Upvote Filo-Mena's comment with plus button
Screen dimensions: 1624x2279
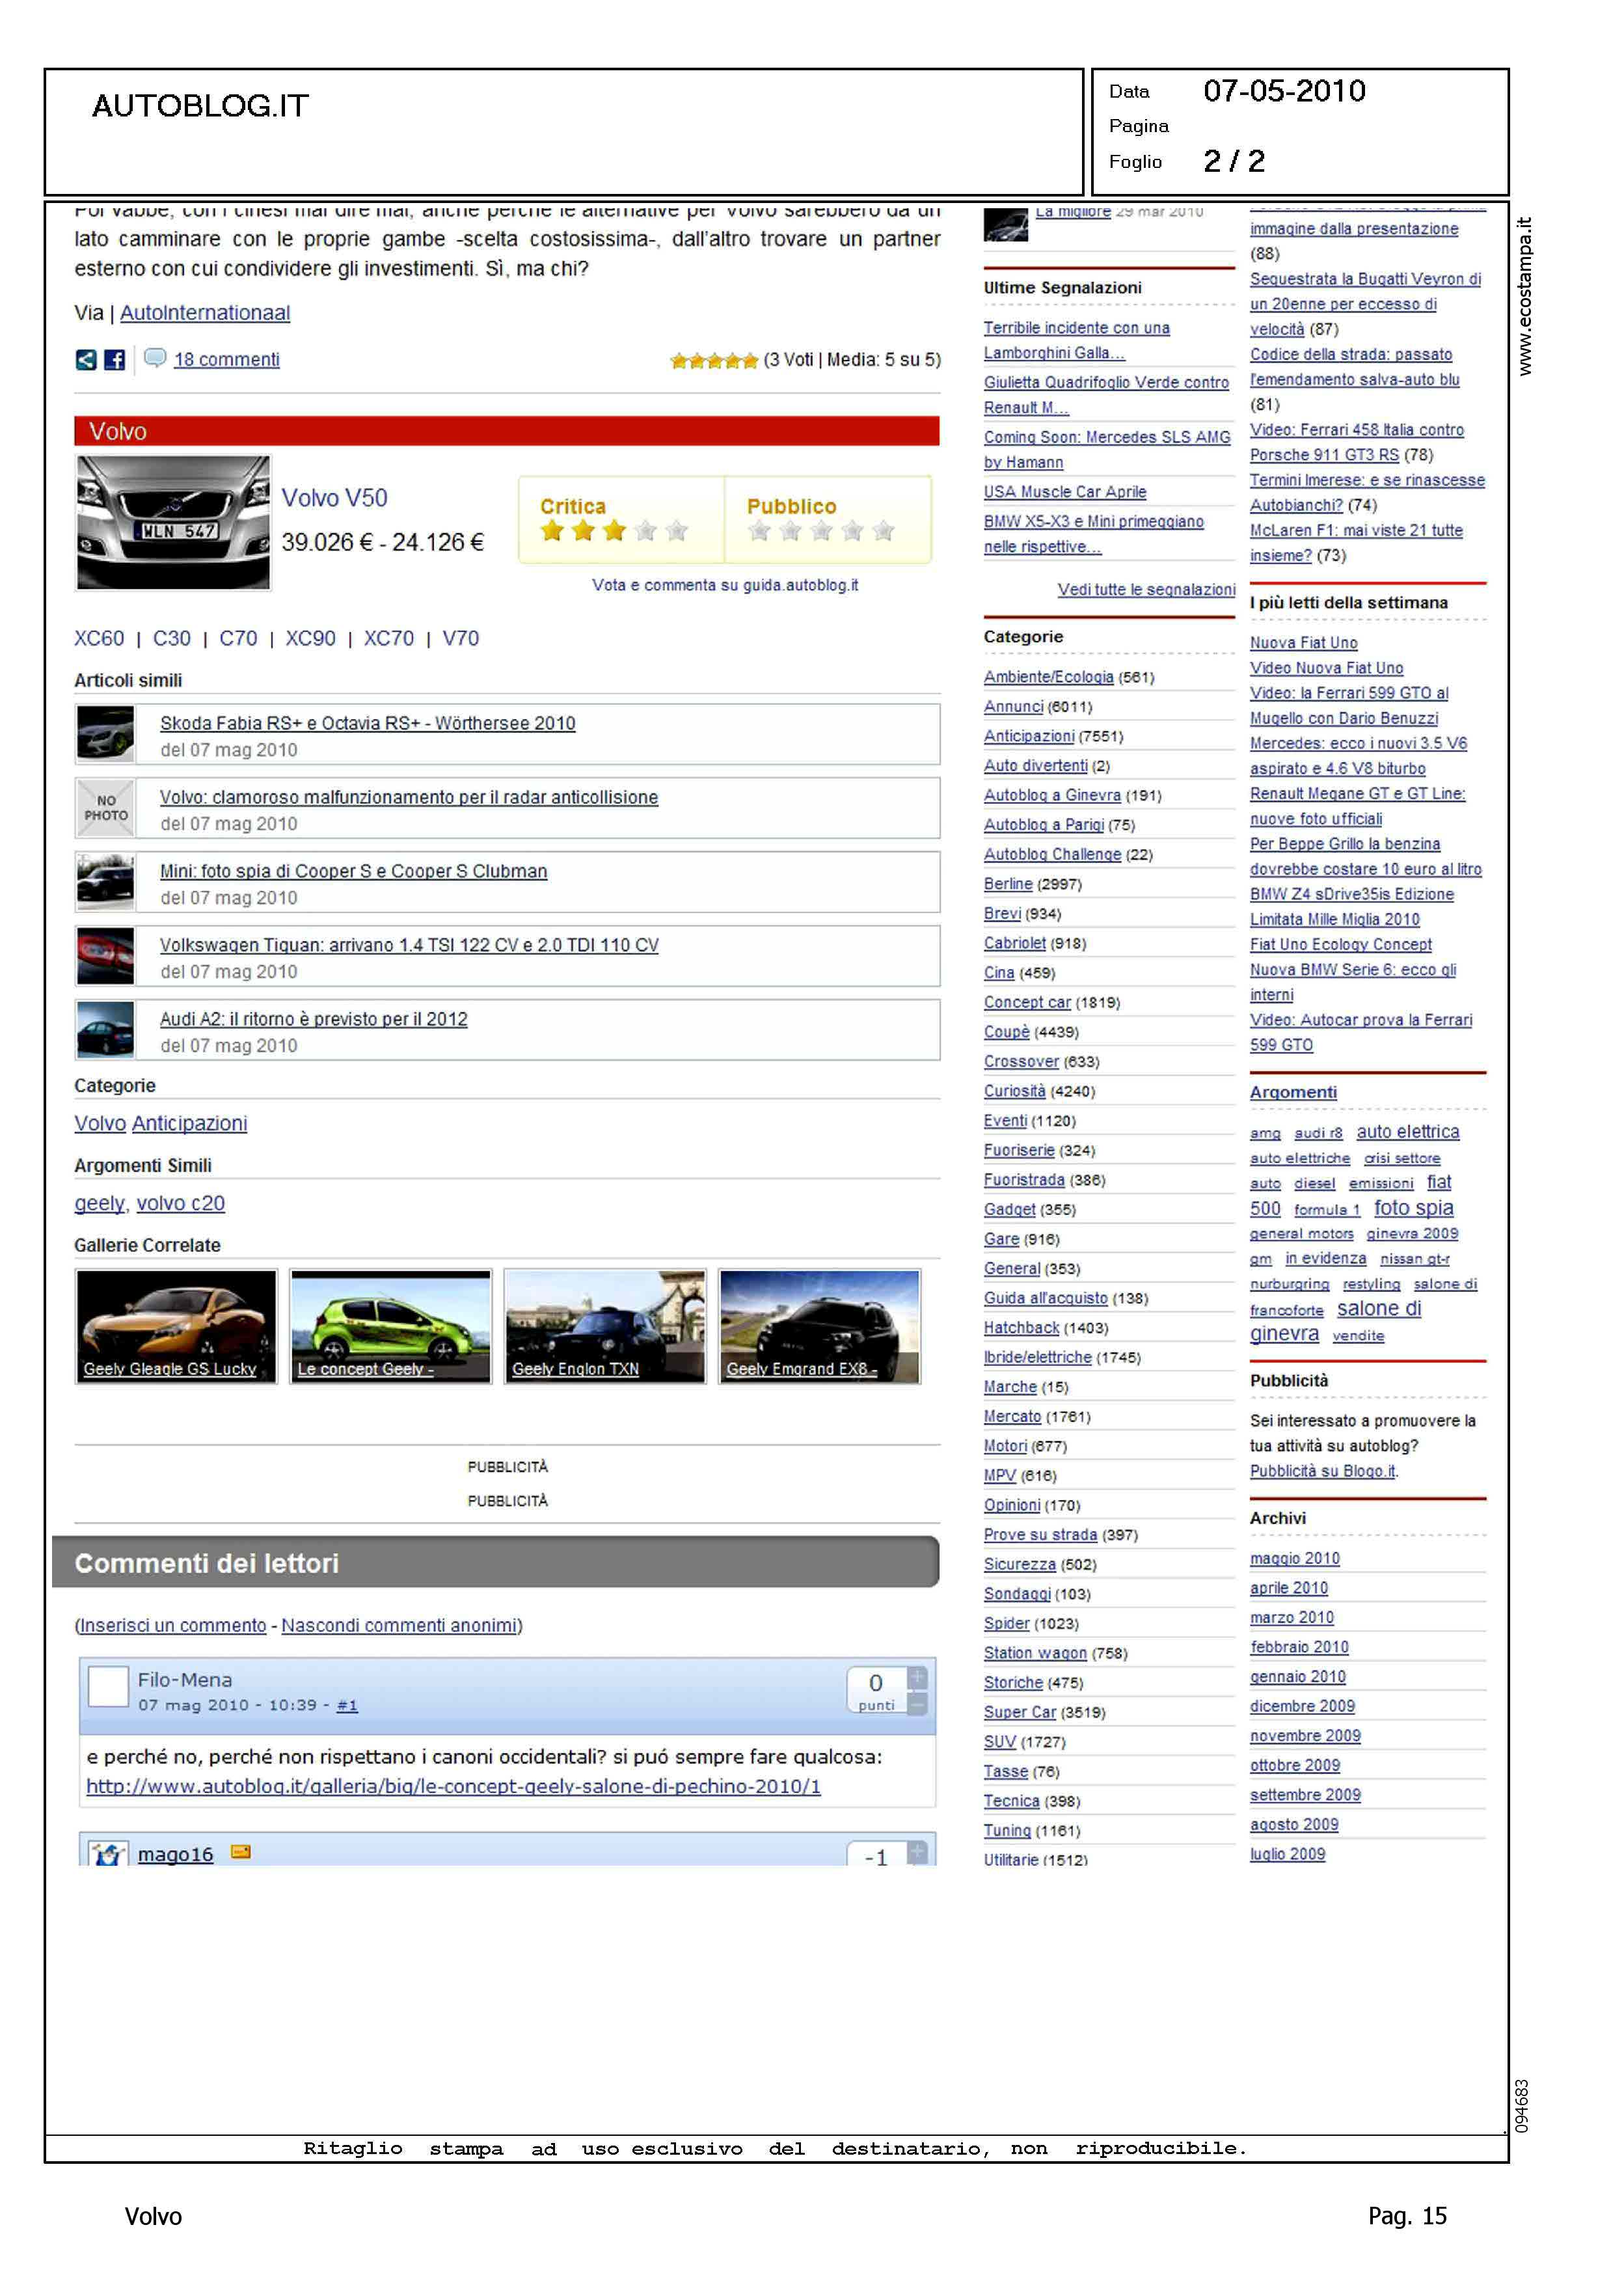[x=917, y=1677]
